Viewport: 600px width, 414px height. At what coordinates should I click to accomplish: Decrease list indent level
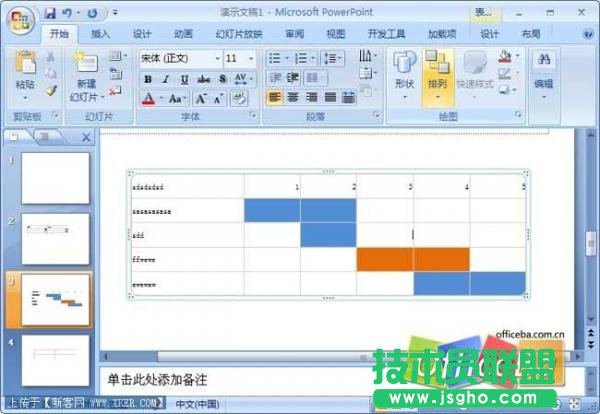(276, 78)
